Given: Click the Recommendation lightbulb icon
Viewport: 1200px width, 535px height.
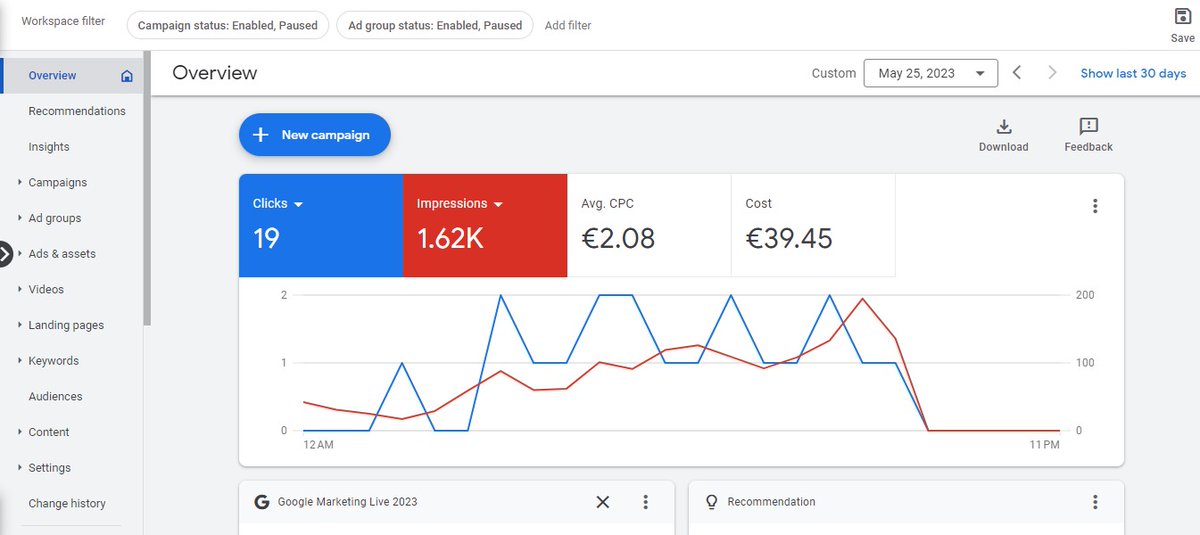Looking at the screenshot, I should click(712, 502).
